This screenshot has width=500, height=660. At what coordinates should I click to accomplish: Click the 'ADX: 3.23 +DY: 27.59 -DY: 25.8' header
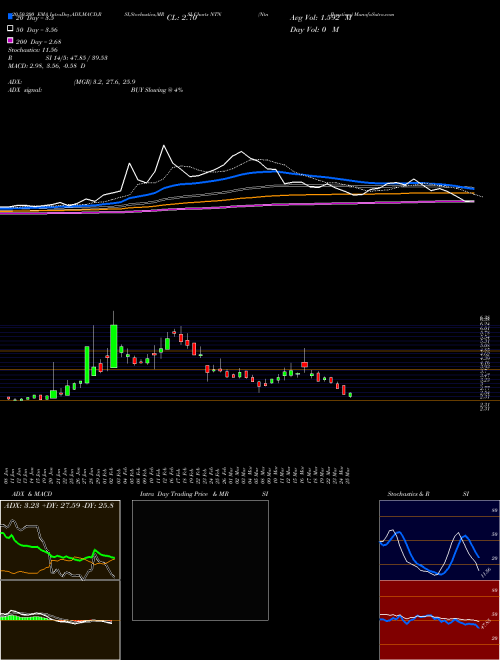click(x=59, y=505)
